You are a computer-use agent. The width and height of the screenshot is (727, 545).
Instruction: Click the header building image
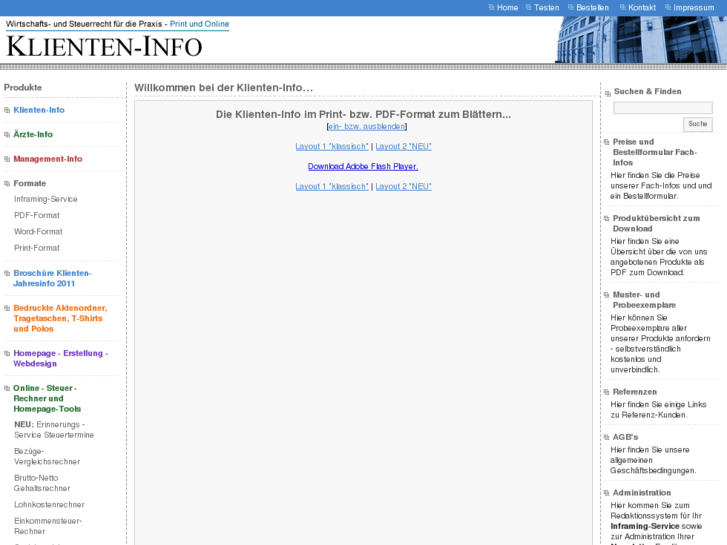pyautogui.click(x=641, y=39)
